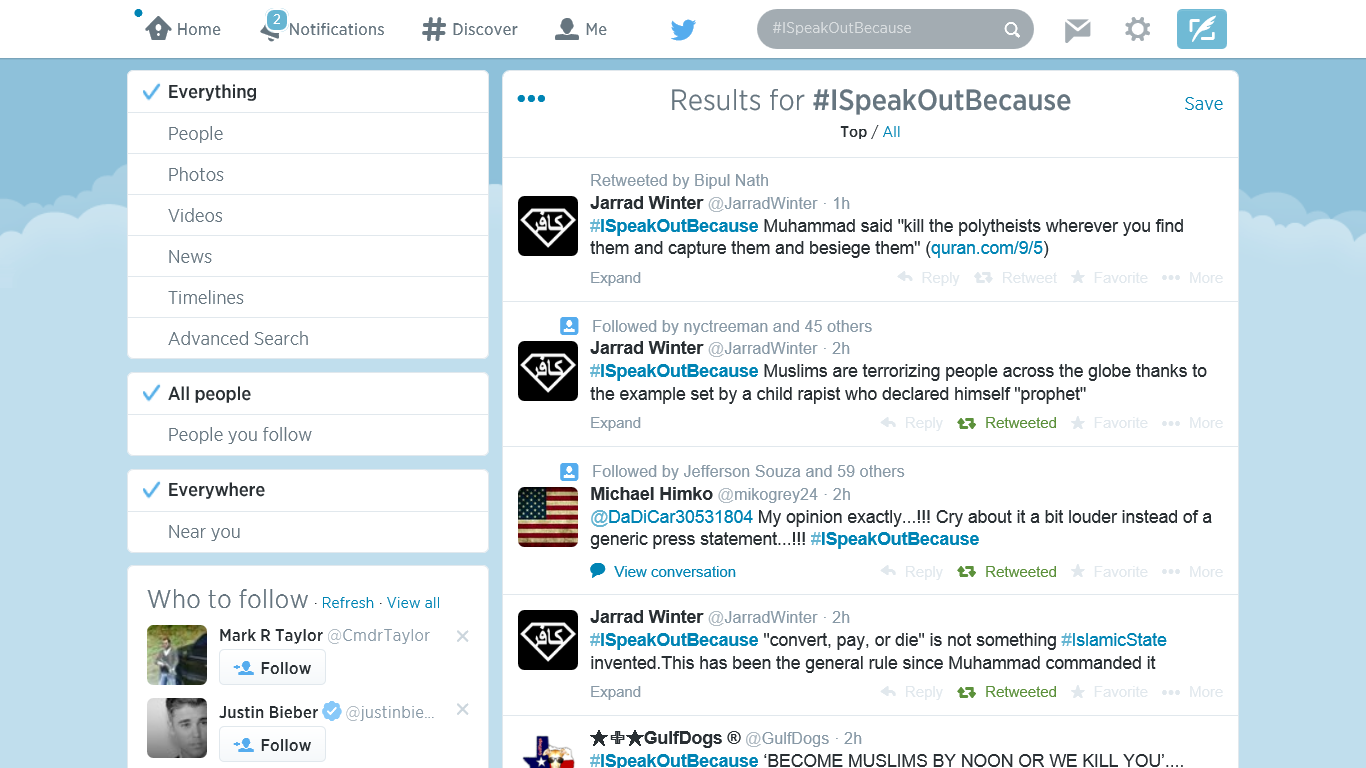This screenshot has width=1366, height=768.
Task: Open the Discover tab
Action: [470, 29]
